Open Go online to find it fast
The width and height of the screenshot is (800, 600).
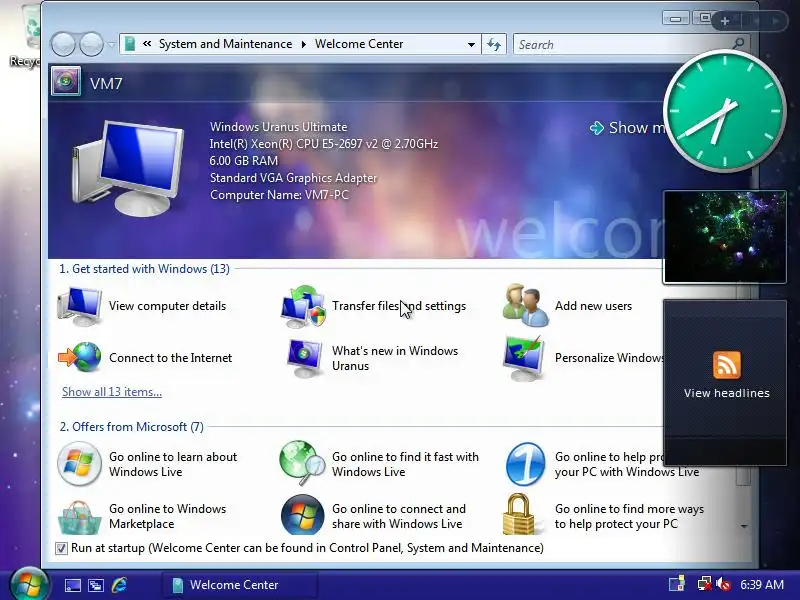pyautogui.click(x=380, y=464)
